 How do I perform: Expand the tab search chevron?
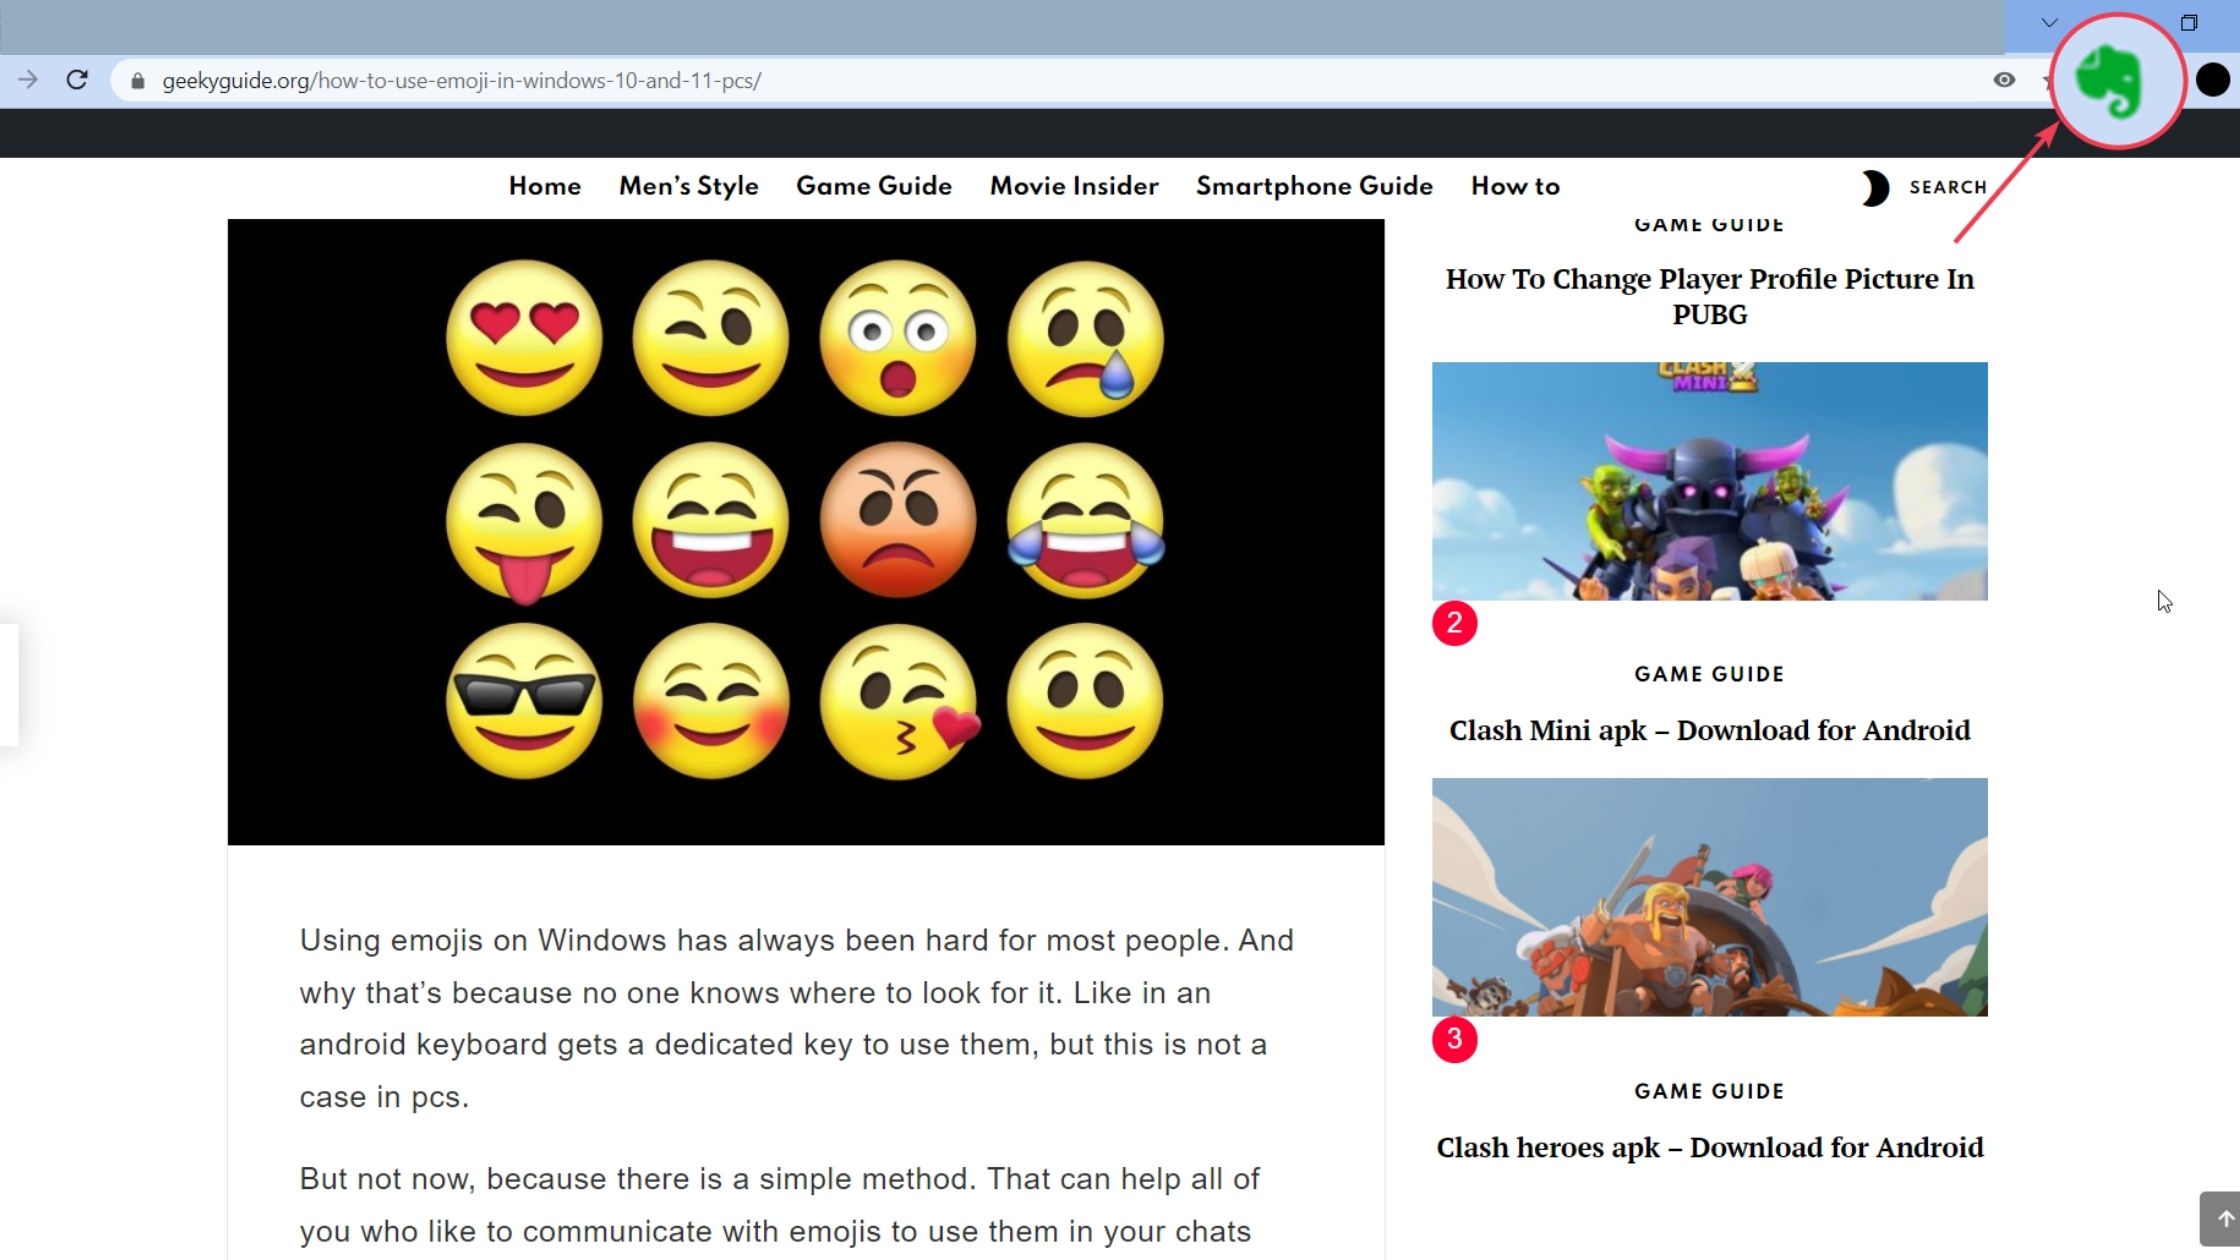pyautogui.click(x=2049, y=23)
